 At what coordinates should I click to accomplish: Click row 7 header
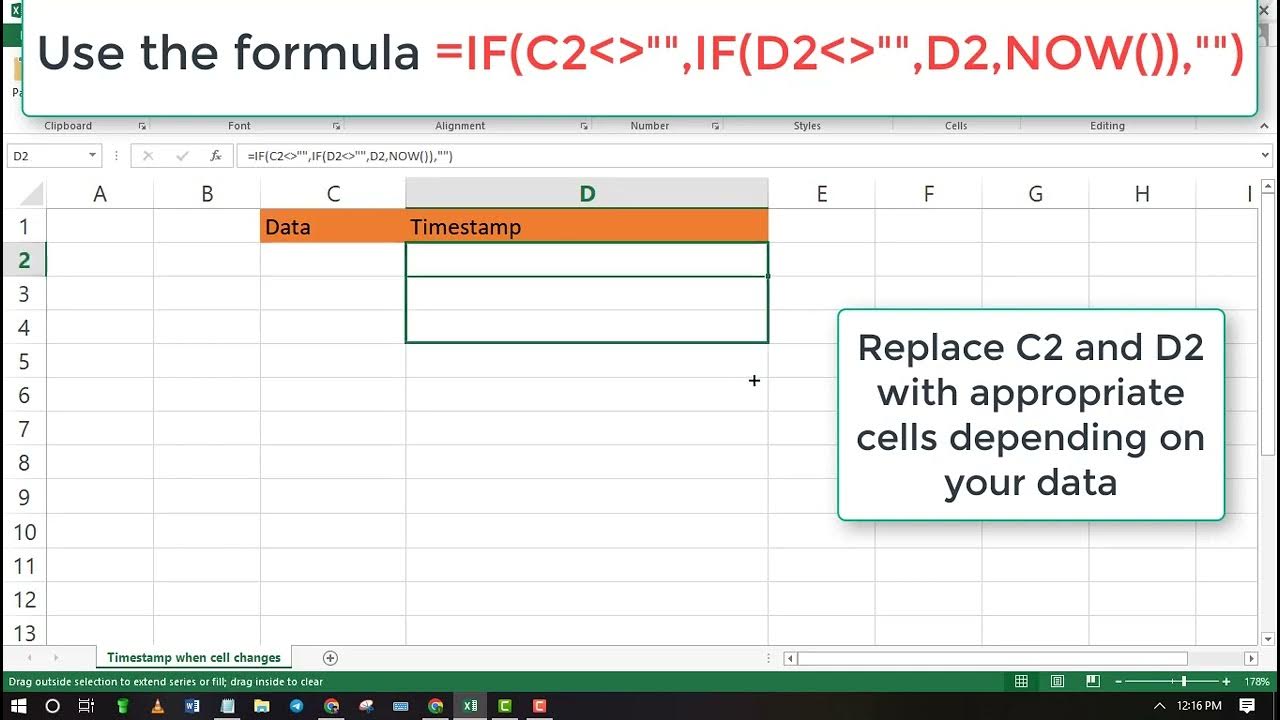click(x=24, y=430)
